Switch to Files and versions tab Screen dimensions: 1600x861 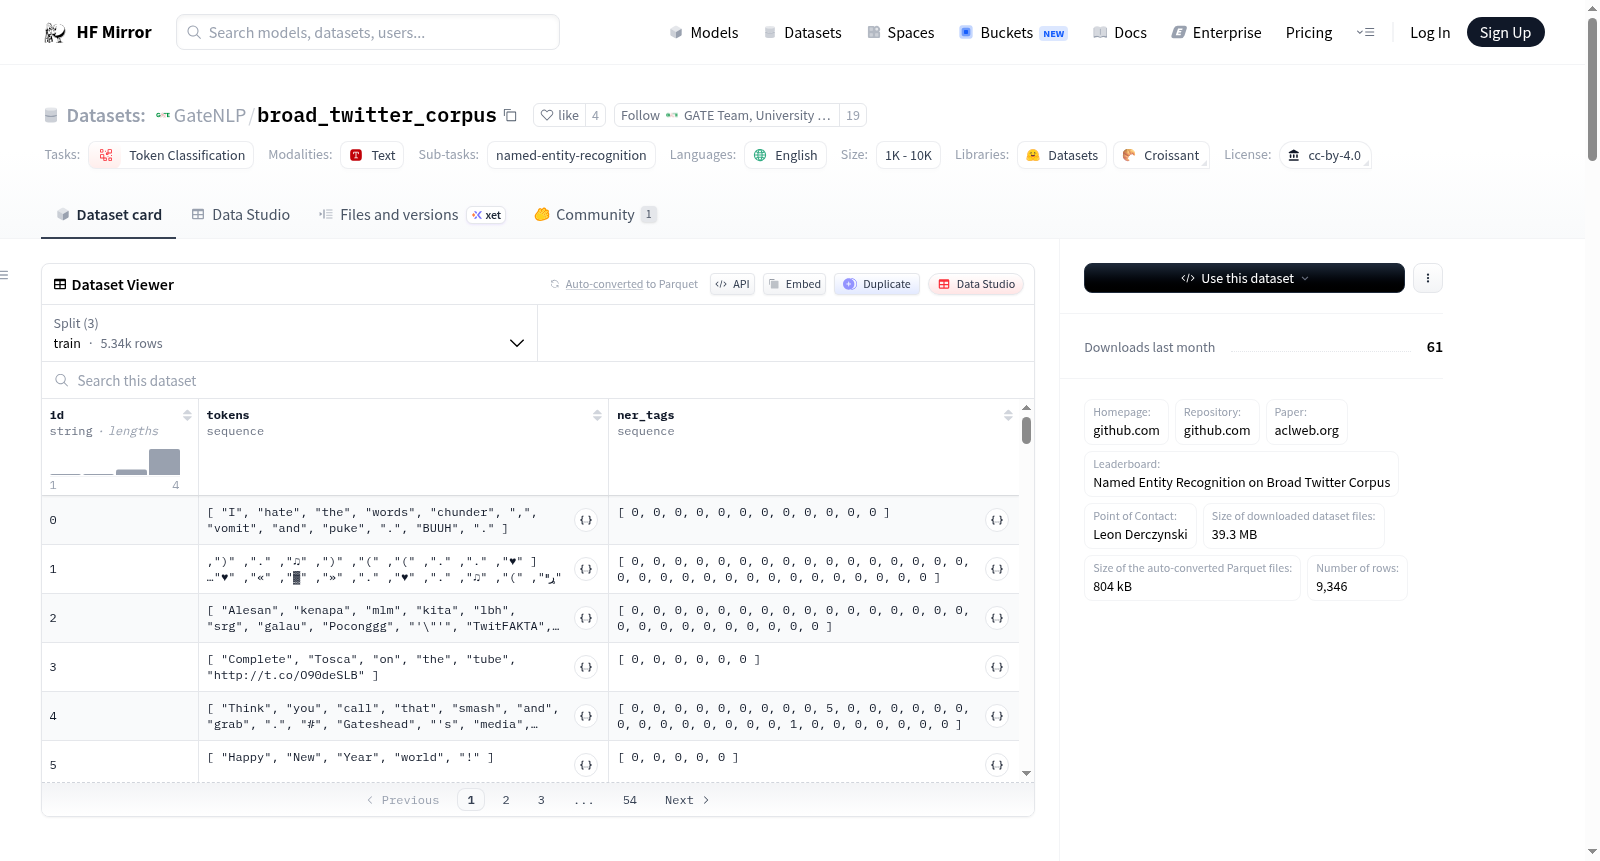point(412,215)
